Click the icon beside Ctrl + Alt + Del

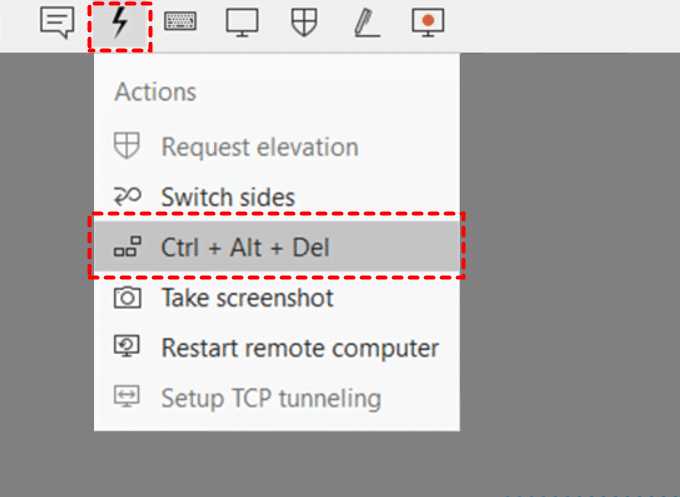(127, 248)
